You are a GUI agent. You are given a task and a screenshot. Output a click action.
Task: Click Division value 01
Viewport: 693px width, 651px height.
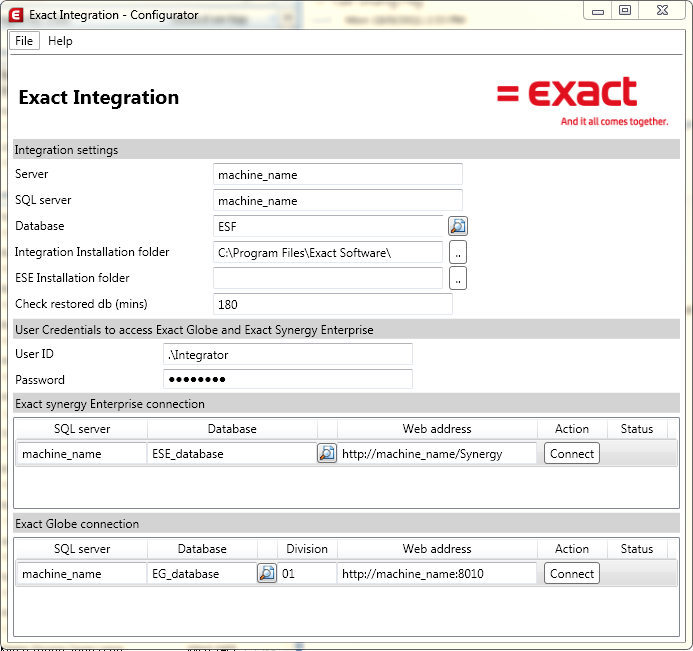pyautogui.click(x=307, y=573)
